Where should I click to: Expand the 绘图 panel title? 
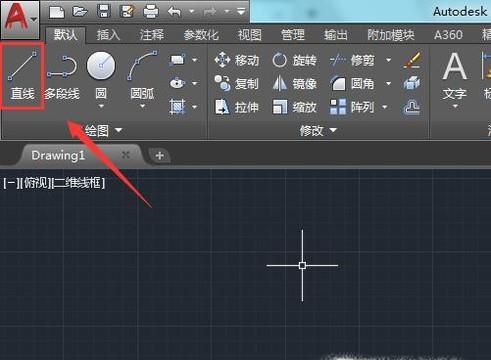tap(103, 131)
